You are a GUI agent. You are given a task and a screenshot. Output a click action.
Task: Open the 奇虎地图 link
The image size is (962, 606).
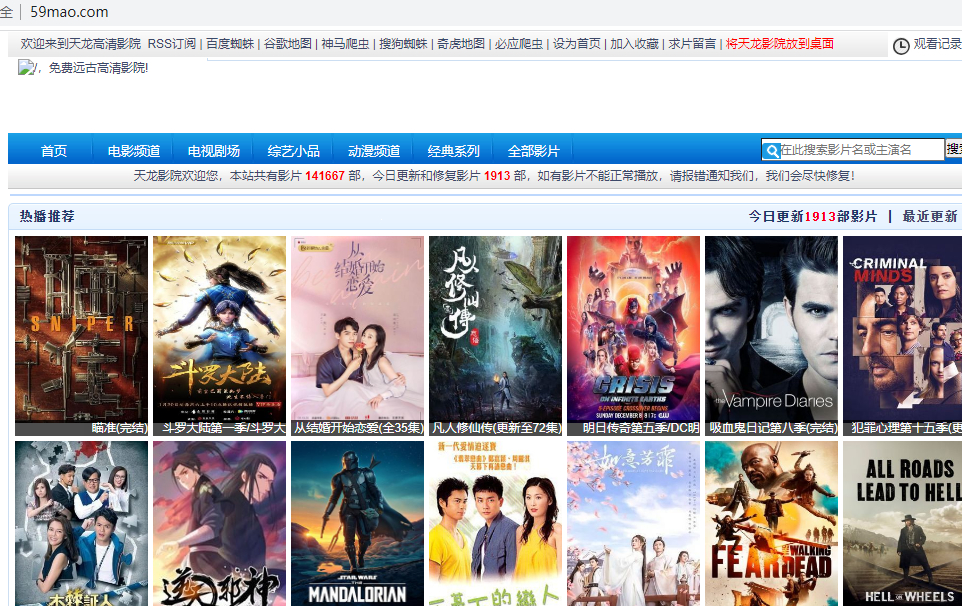tap(461, 44)
